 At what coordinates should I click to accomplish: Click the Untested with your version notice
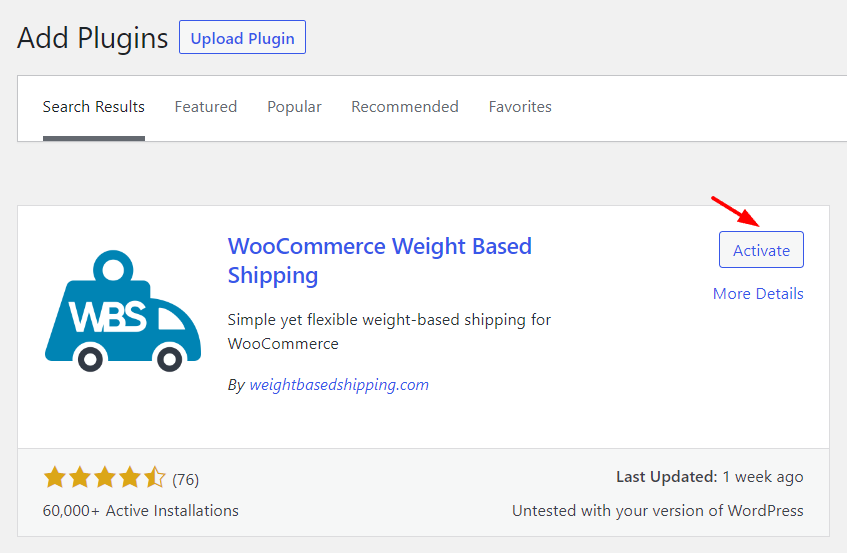coord(657,511)
